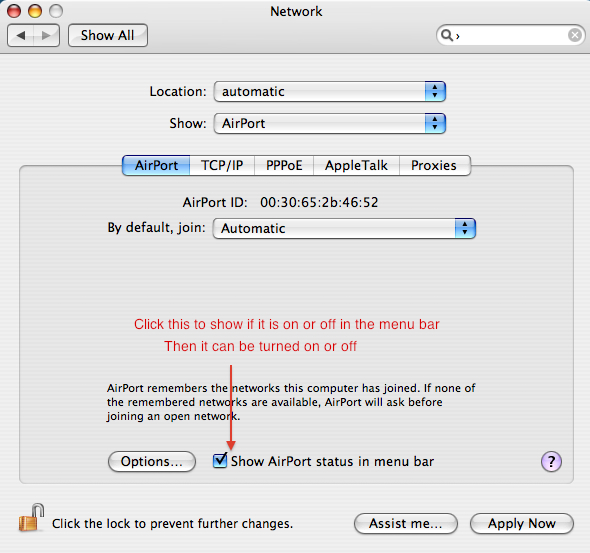Click the forward arrow in the toolbar
Image resolution: width=590 pixels, height=553 pixels.
pyautogui.click(x=46, y=35)
